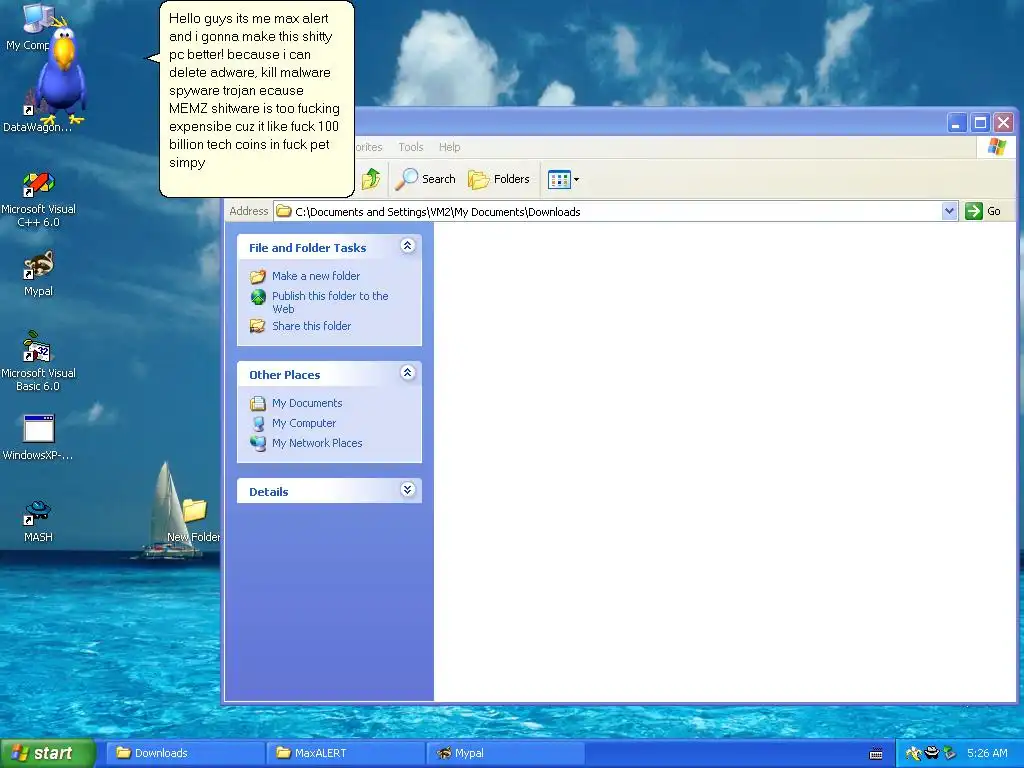Image resolution: width=1024 pixels, height=768 pixels.
Task: Select the WindowsXP desktop file icon
Action: [38, 438]
